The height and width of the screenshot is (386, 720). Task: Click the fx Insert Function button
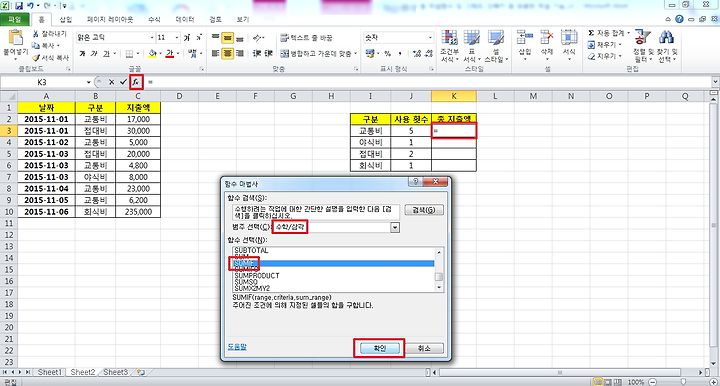click(x=136, y=82)
